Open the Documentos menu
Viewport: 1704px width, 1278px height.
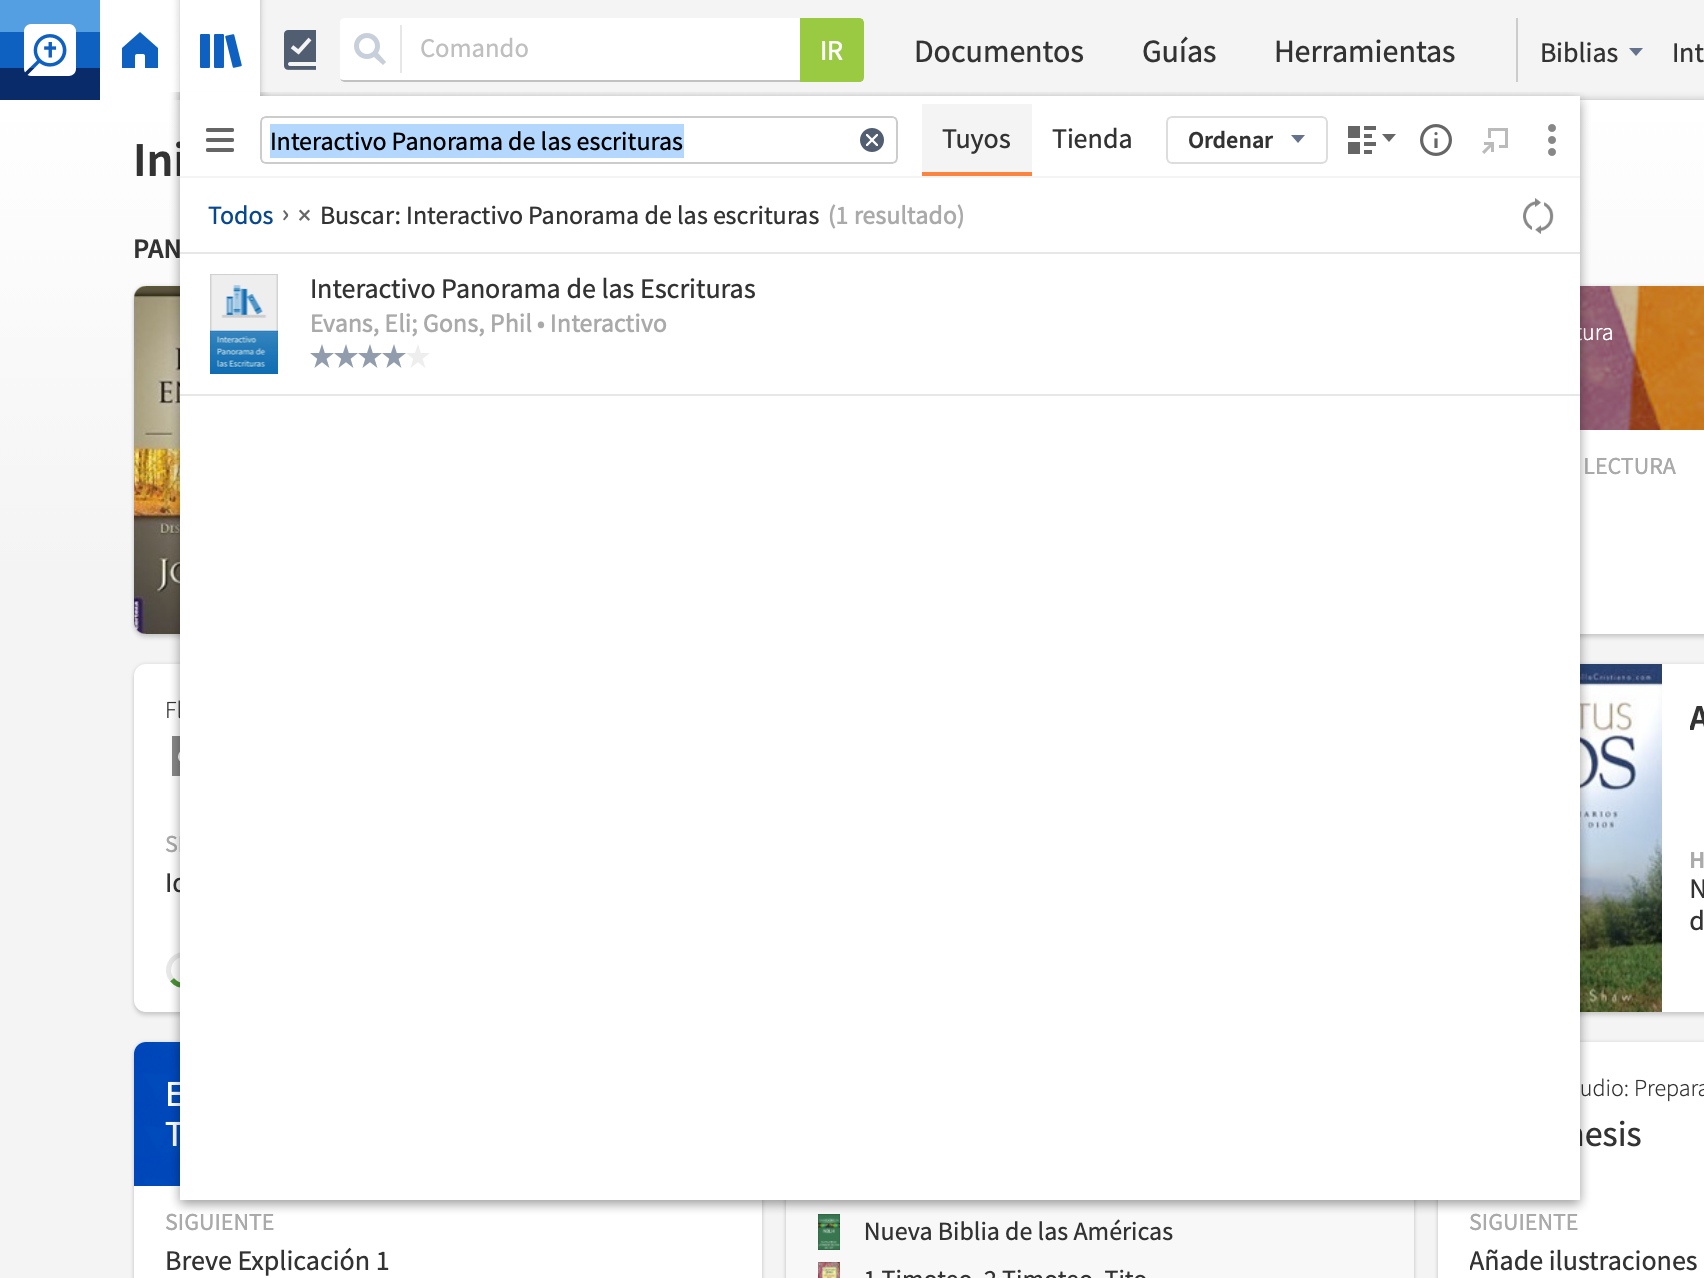(998, 51)
